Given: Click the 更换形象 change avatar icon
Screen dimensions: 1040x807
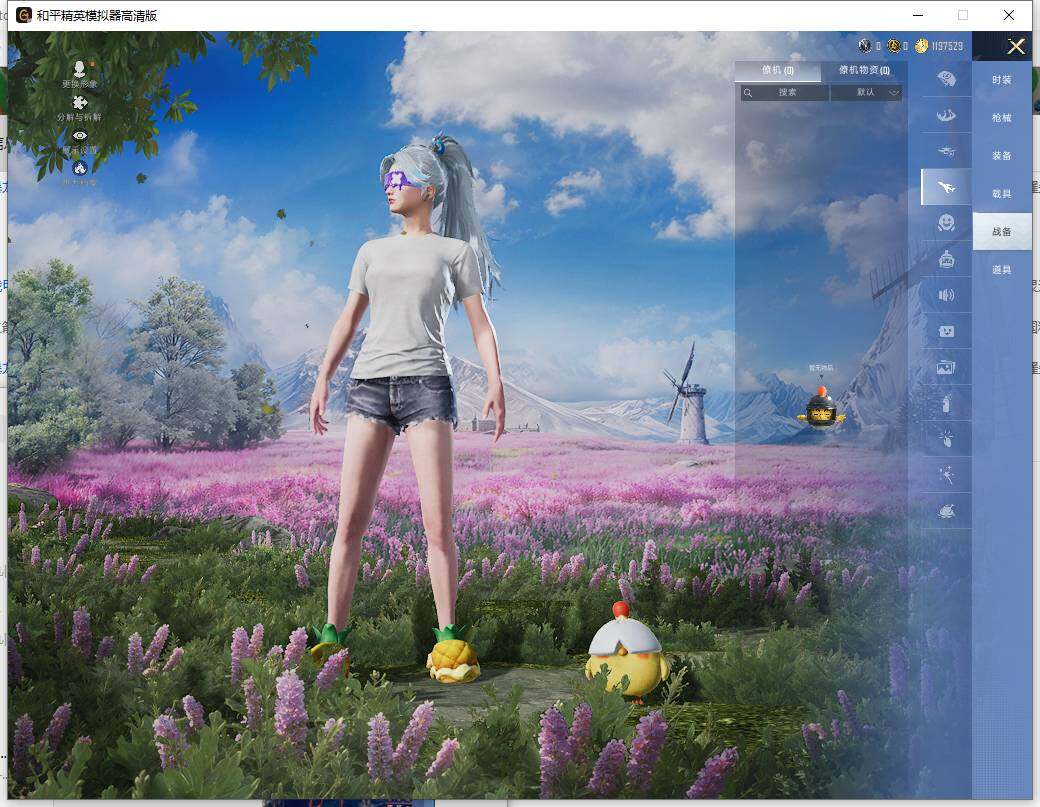Looking at the screenshot, I should pyautogui.click(x=80, y=68).
